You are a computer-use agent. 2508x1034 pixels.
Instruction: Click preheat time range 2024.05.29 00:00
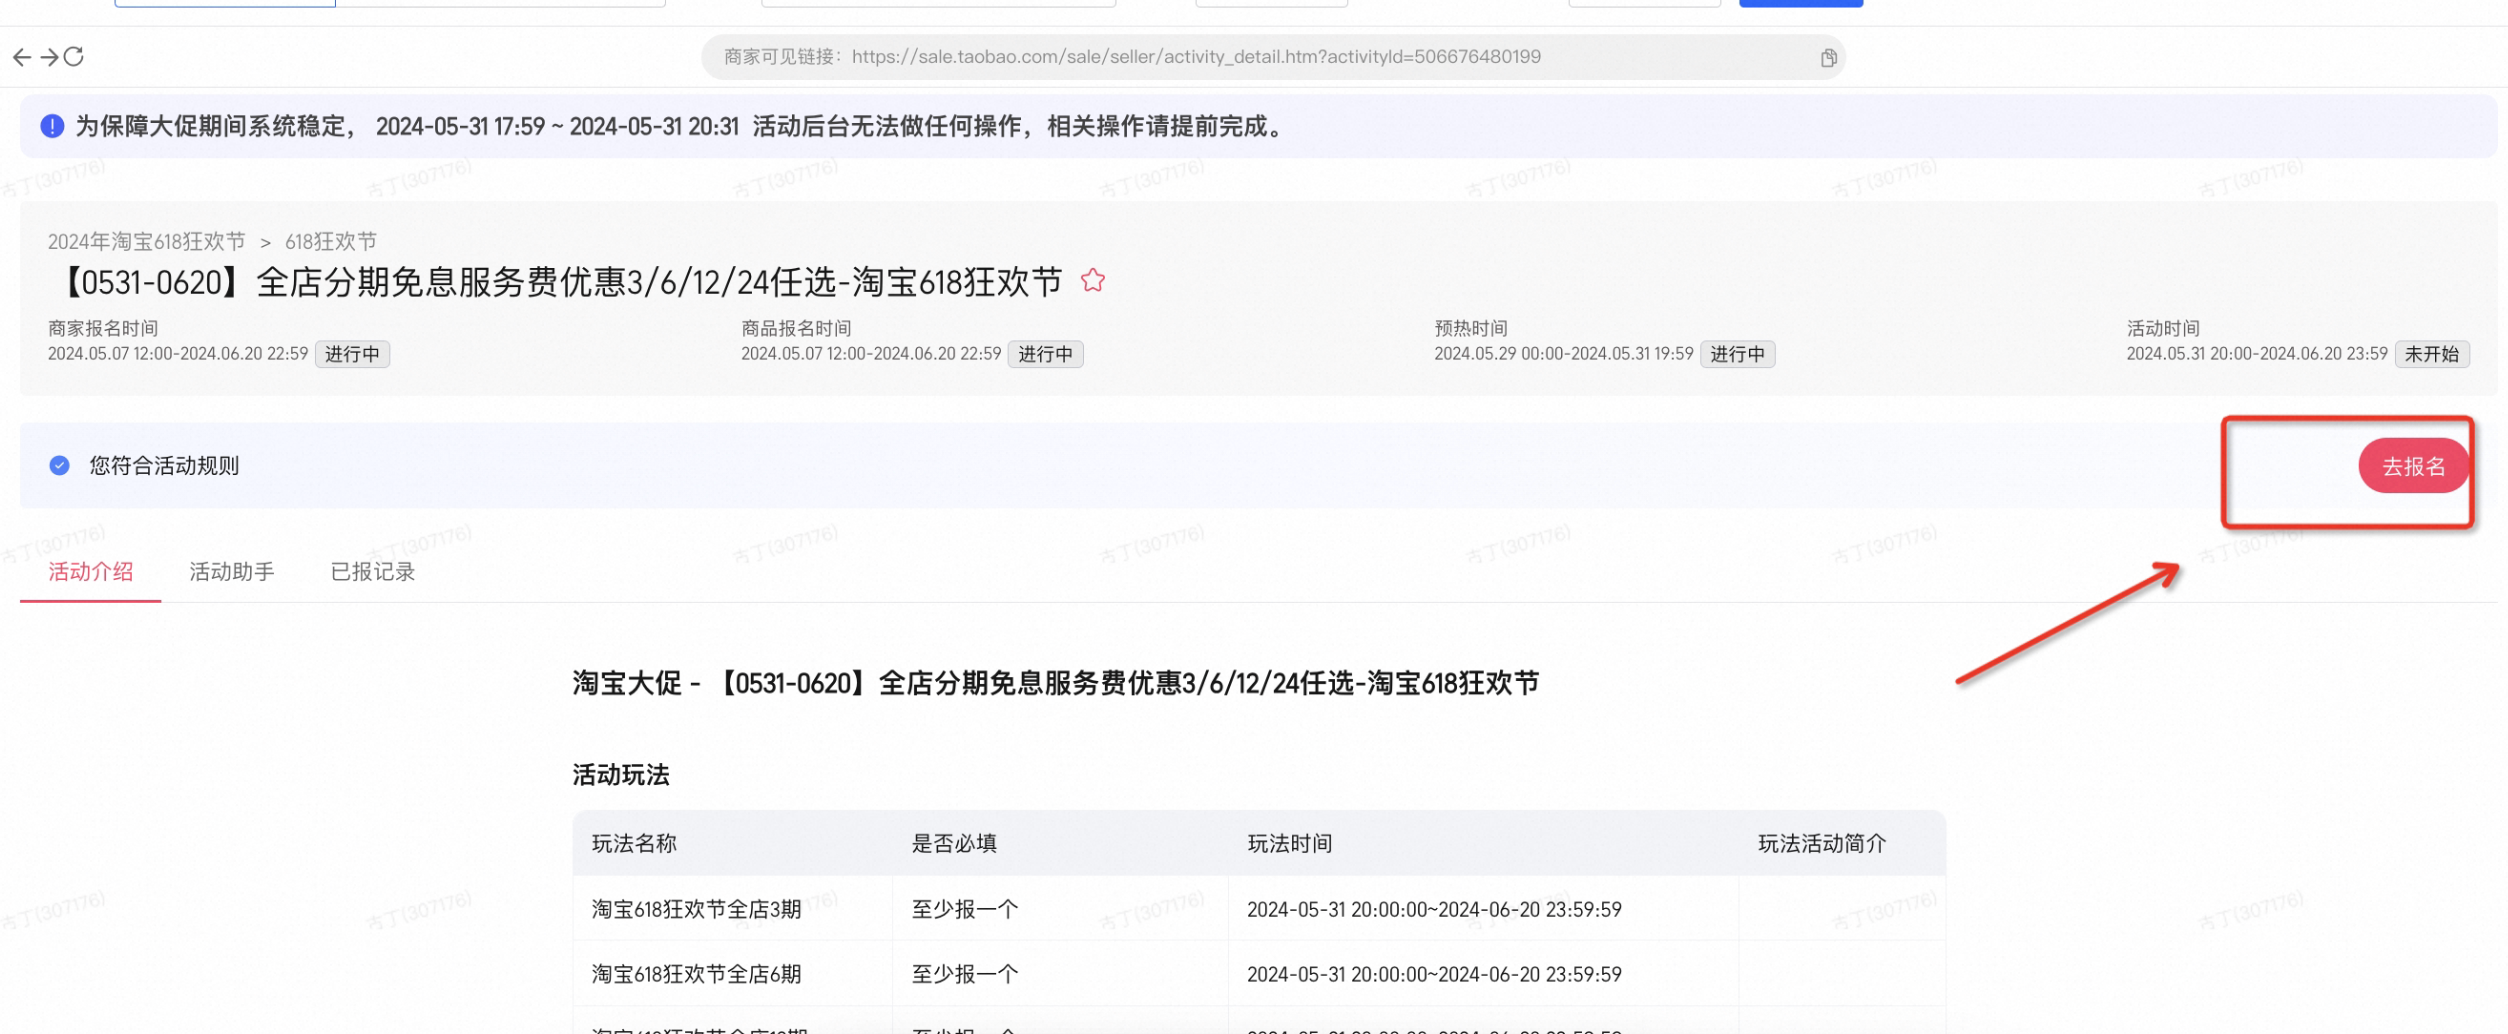1564,354
